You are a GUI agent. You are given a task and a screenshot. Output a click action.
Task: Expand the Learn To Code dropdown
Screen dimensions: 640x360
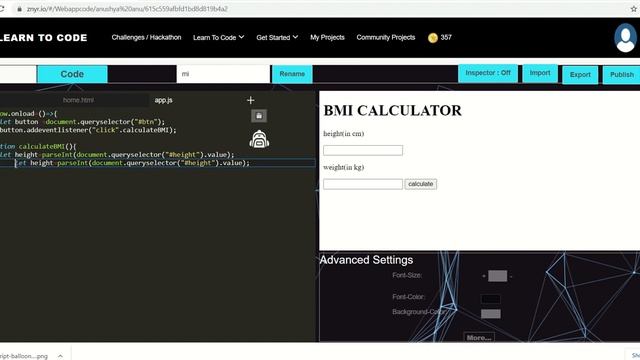[218, 38]
